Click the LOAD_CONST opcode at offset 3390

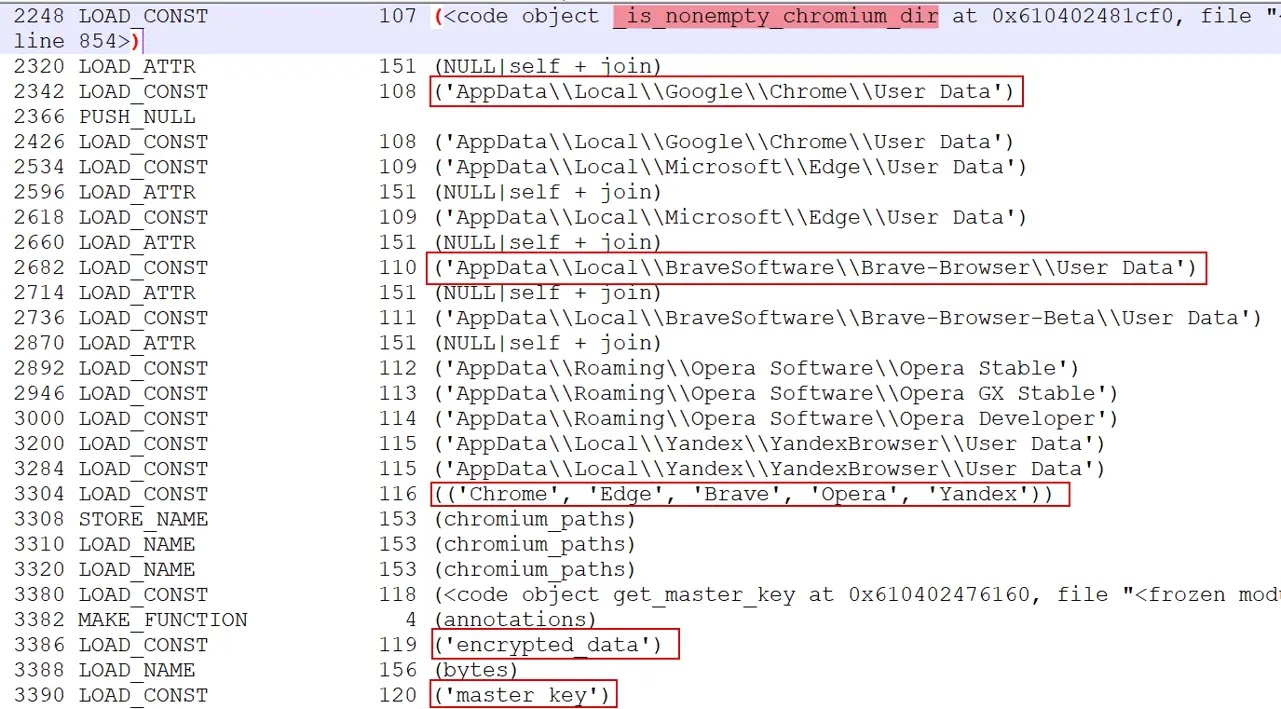144,695
